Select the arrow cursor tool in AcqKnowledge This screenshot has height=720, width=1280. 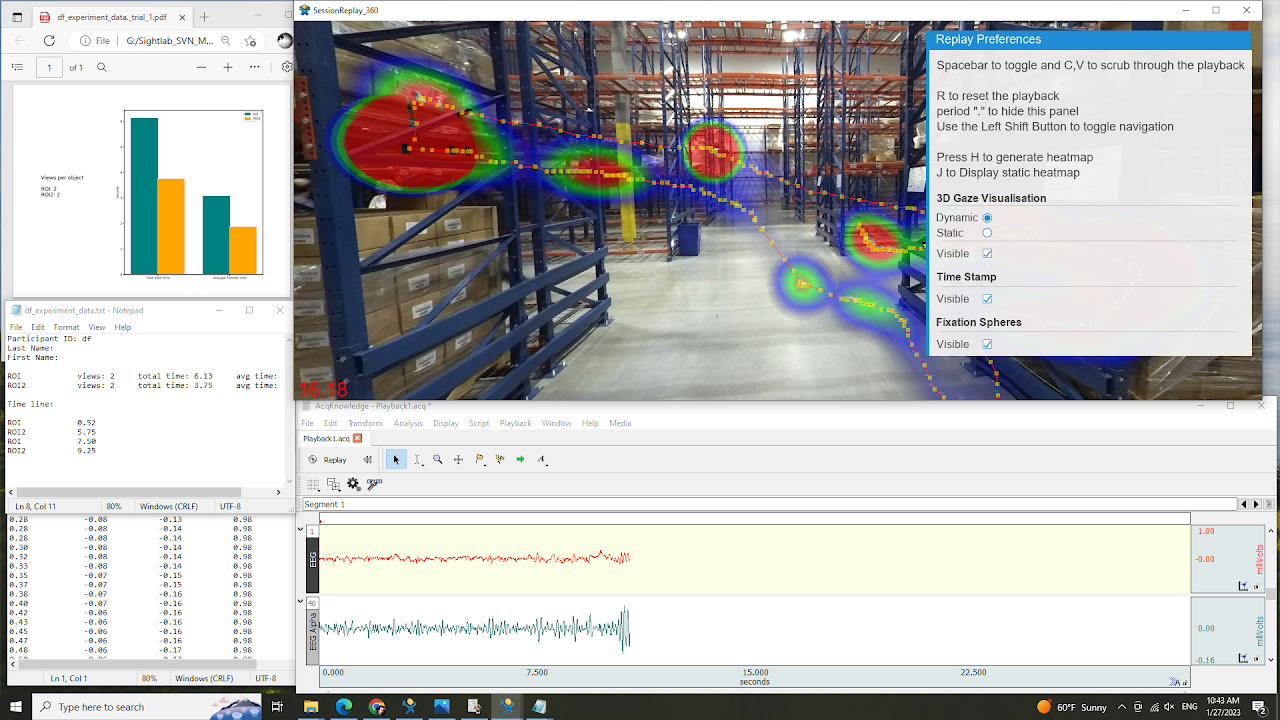pyautogui.click(x=396, y=460)
